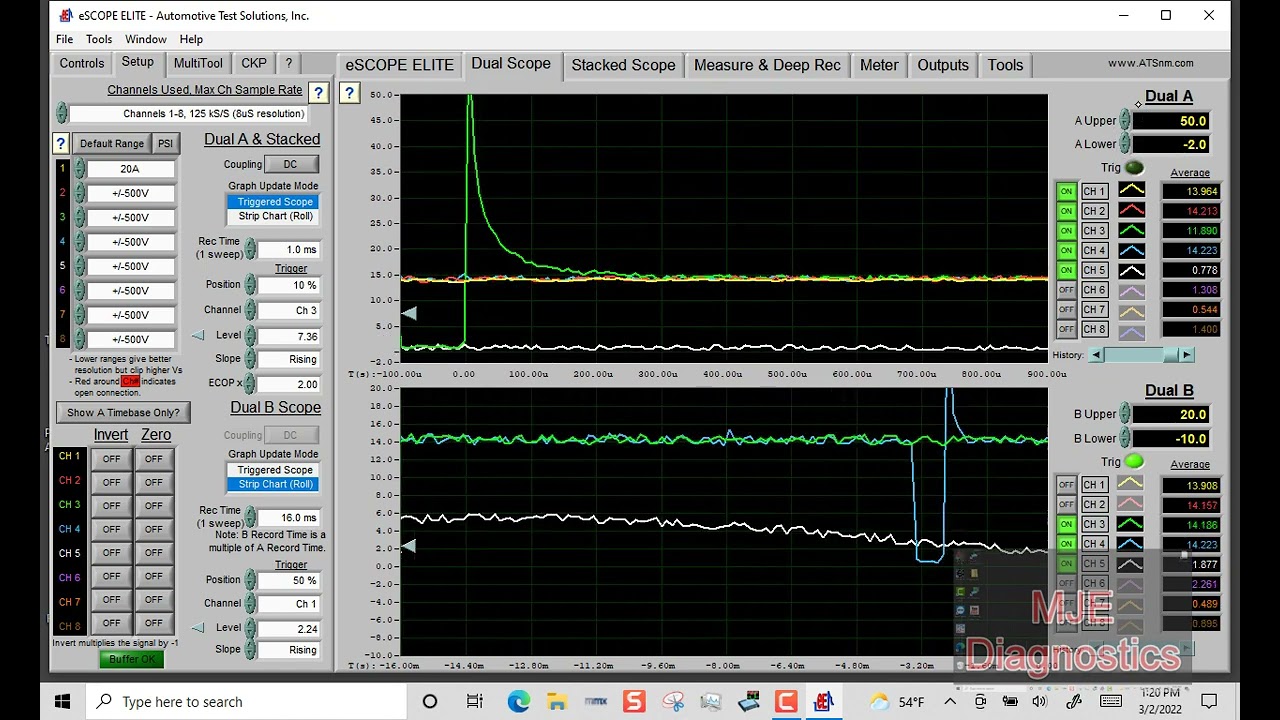
Task: Open the Channels 1-8 sample rate selector
Action: pos(187,114)
